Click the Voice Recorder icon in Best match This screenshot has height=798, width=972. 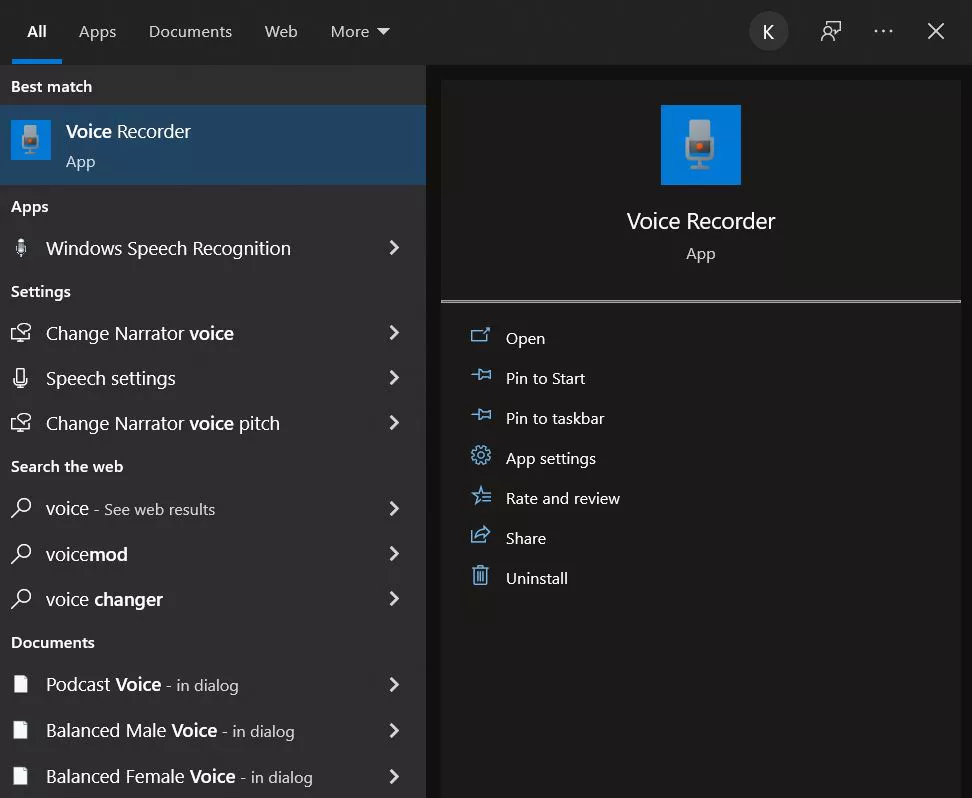31,140
